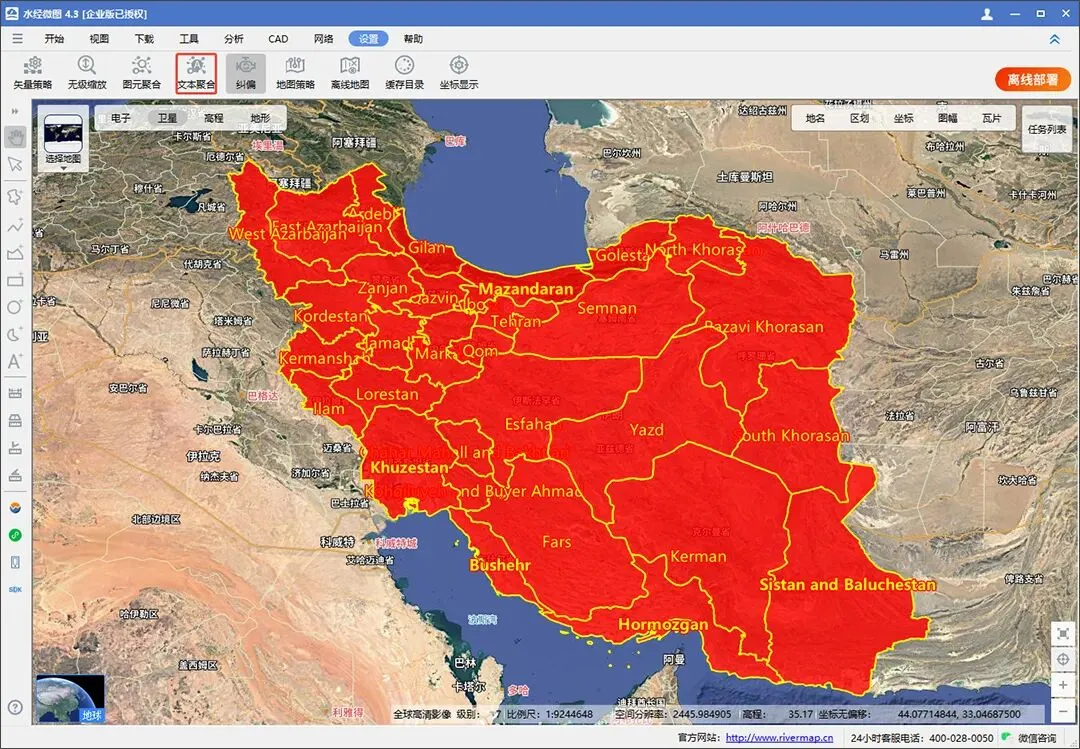1080x749 pixels.
Task: Click the green link icon in sidebar
Action: coord(15,535)
